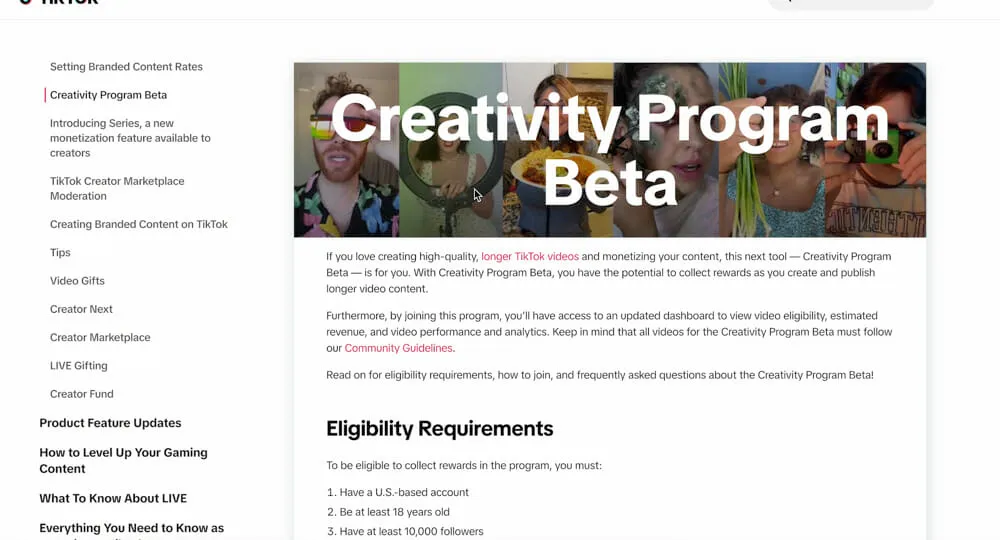Go to LIVE Gifting page
This screenshot has width=1000, height=540.
point(78,366)
